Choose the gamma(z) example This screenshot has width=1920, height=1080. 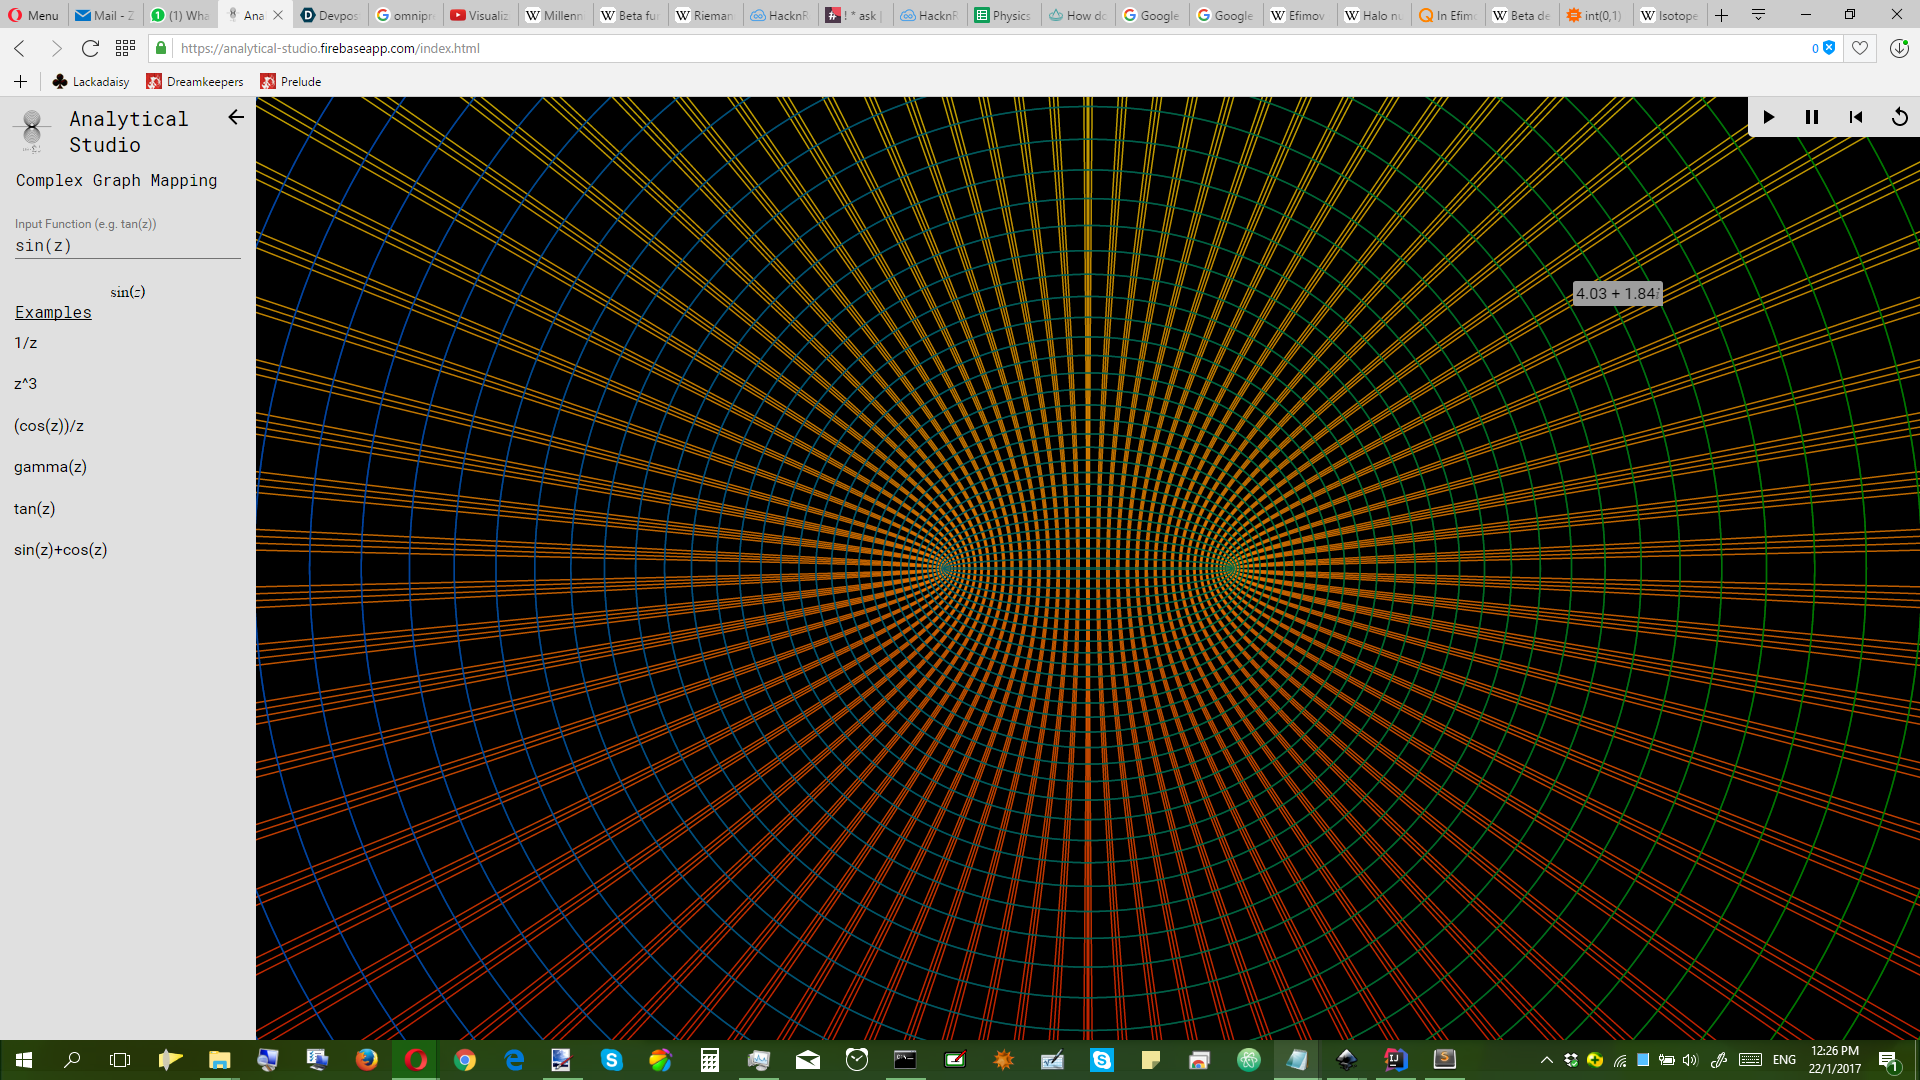[50, 467]
